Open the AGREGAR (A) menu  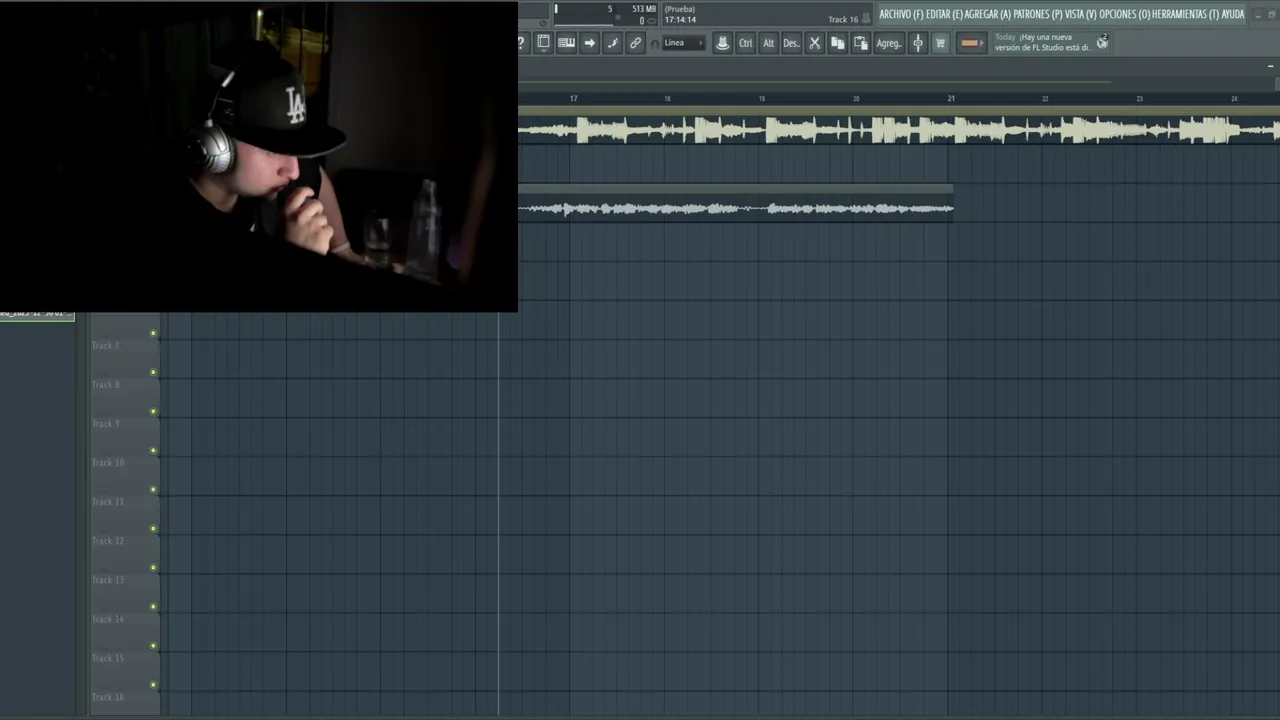(x=987, y=14)
